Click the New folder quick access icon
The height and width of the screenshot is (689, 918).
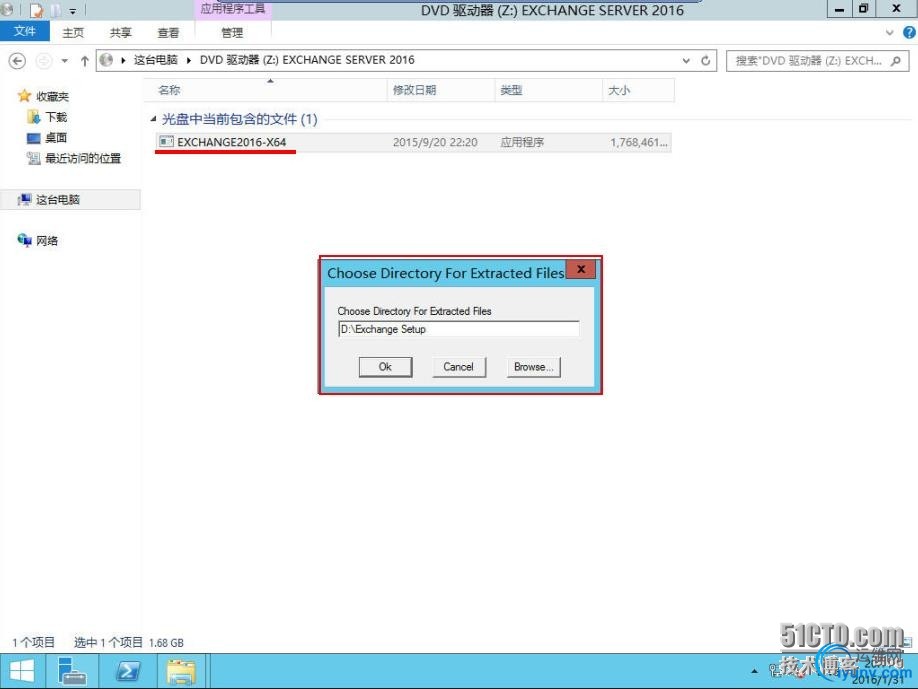56,10
